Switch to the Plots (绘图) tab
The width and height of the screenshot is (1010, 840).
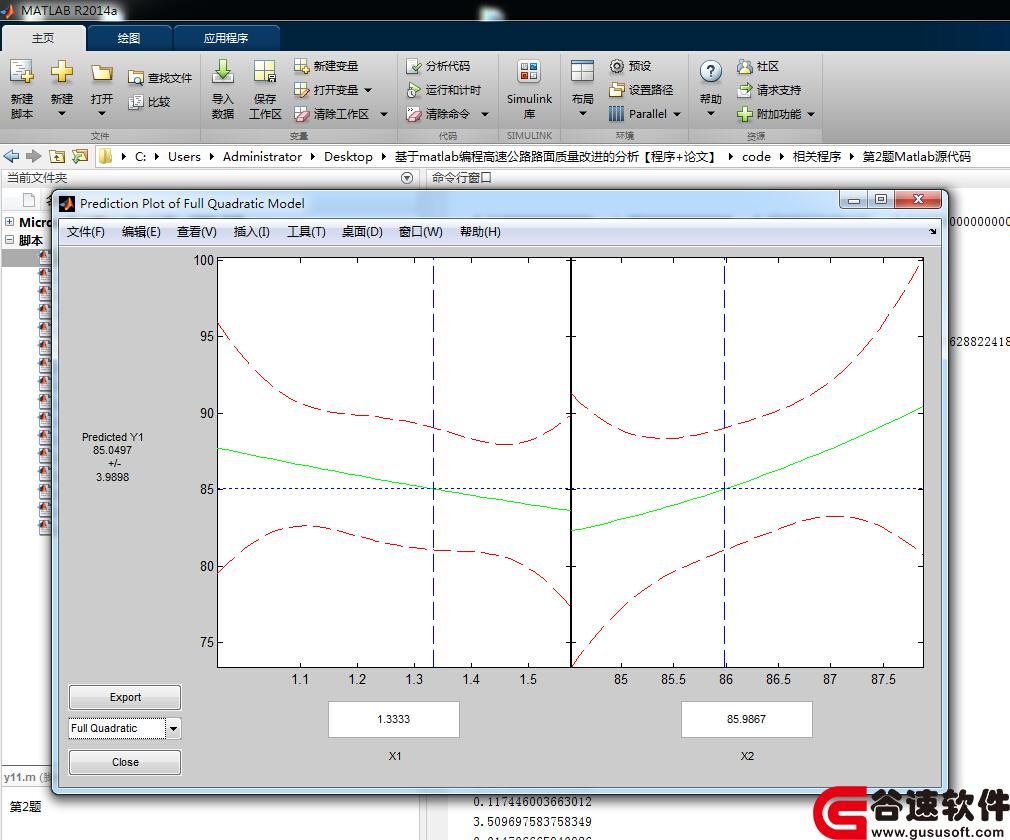(129, 38)
